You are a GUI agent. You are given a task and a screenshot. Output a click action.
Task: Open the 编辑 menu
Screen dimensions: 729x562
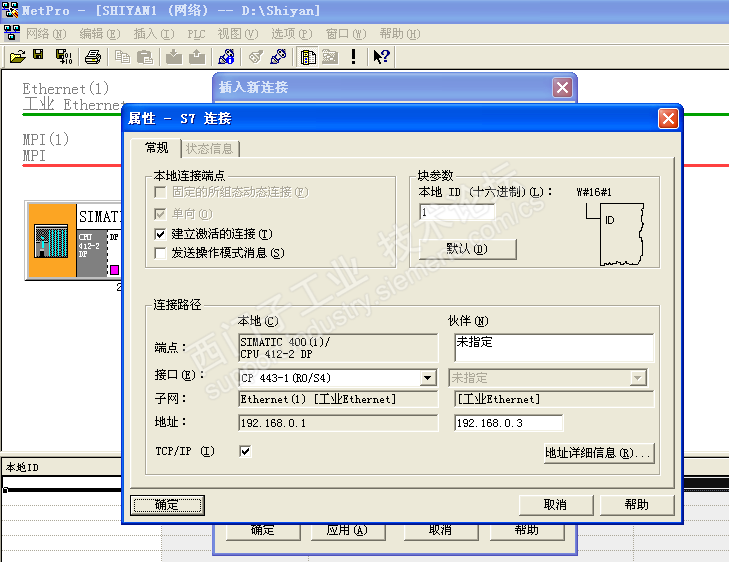click(x=100, y=34)
